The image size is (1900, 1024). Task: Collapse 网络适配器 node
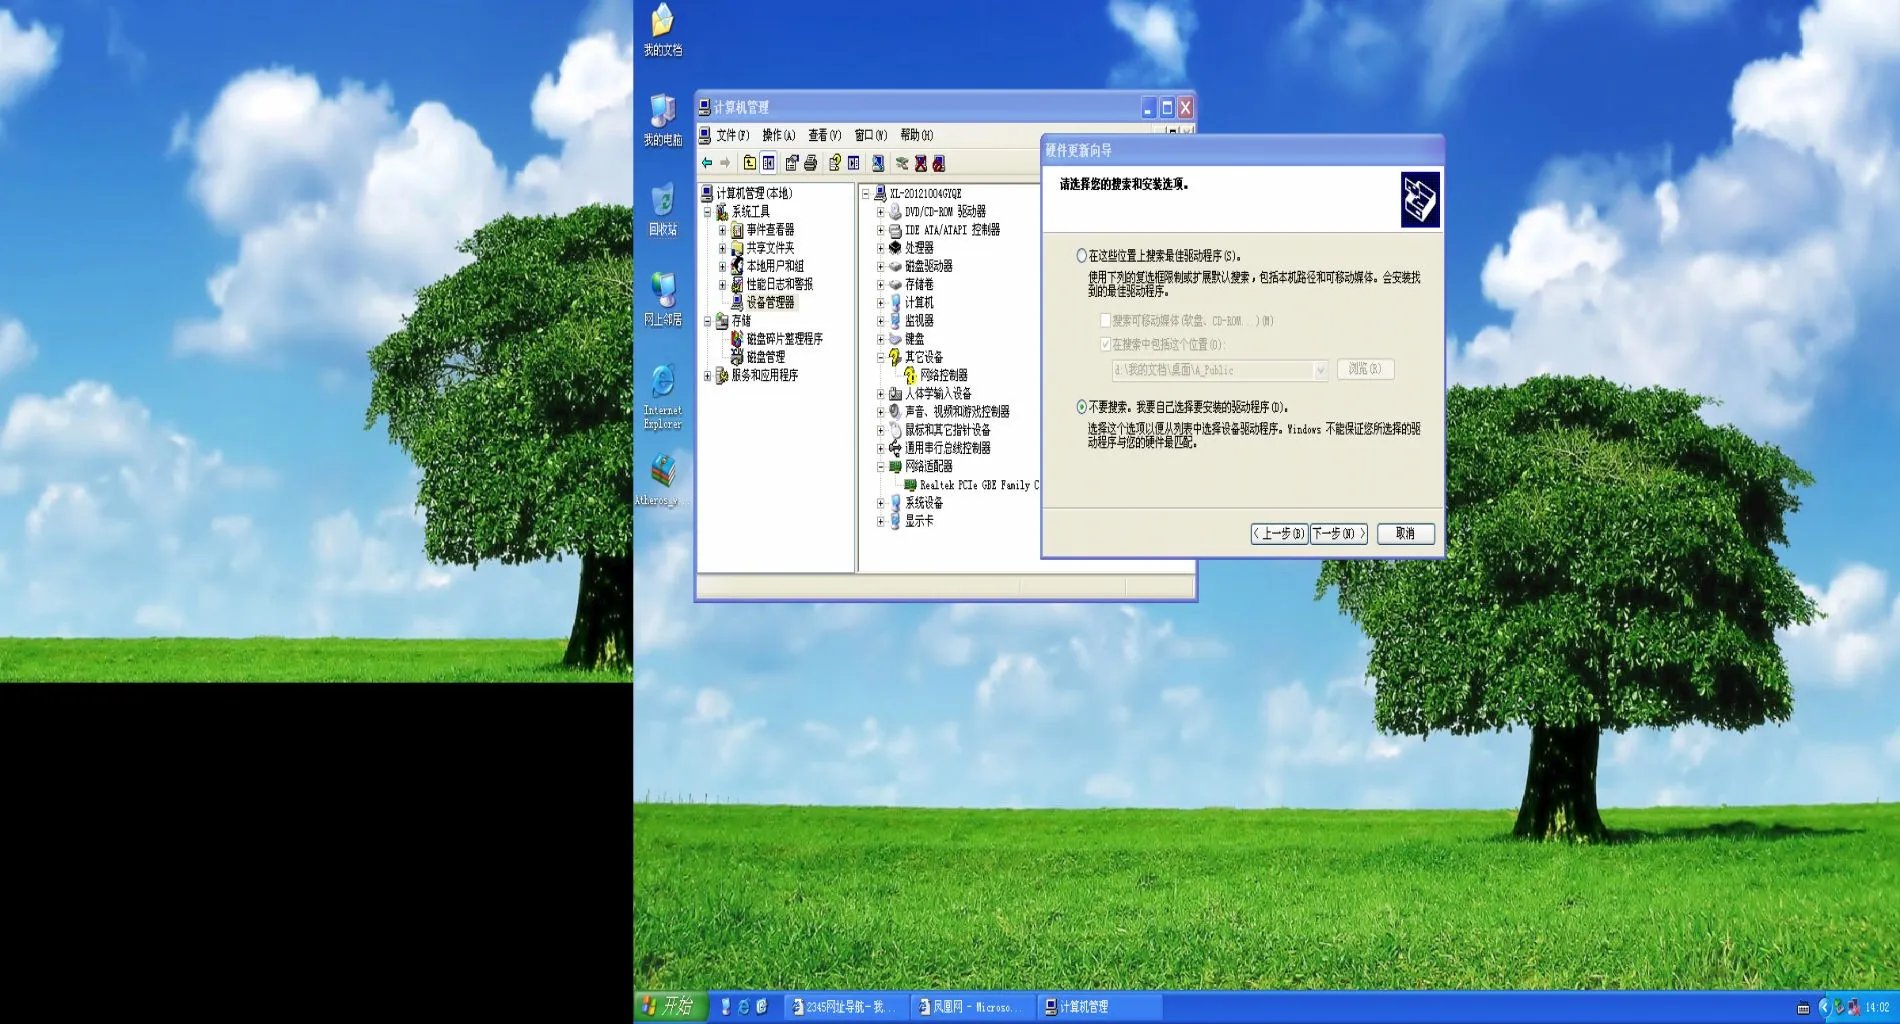(880, 467)
